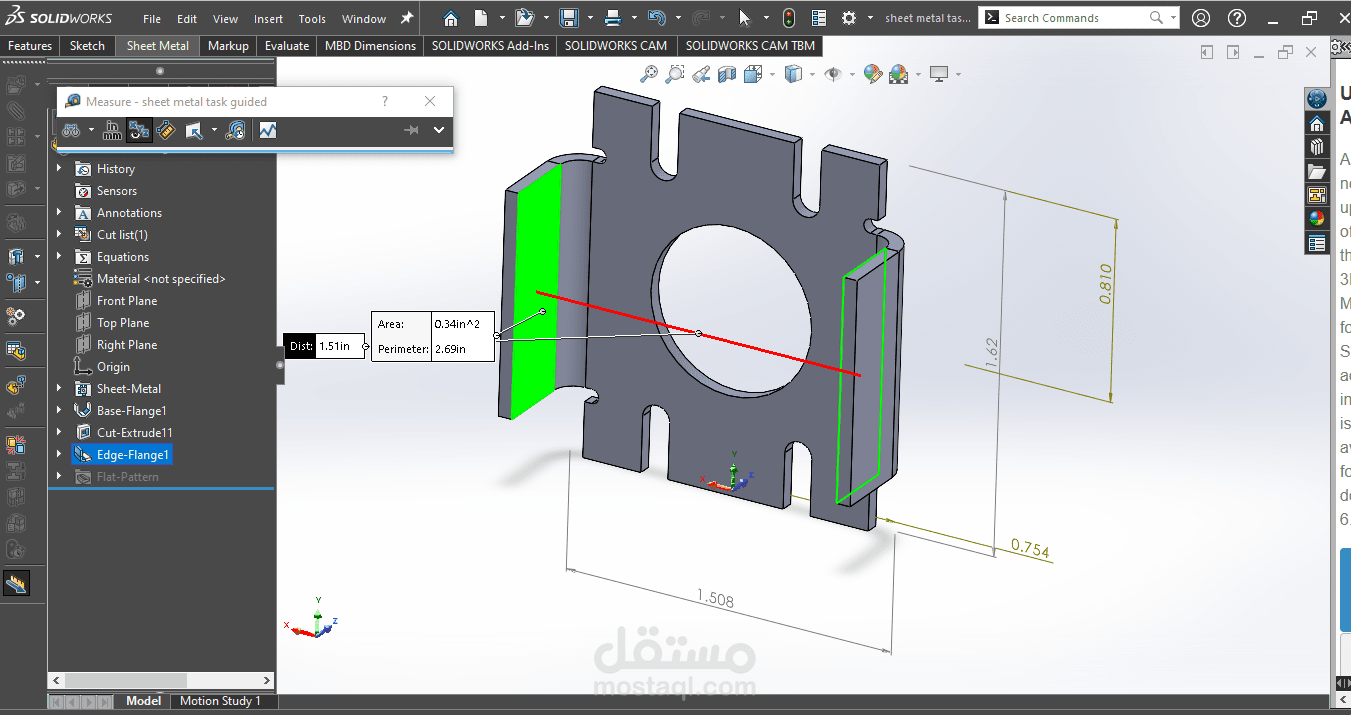
Task: Expand the Sheet-Metal feature node
Action: coord(59,389)
